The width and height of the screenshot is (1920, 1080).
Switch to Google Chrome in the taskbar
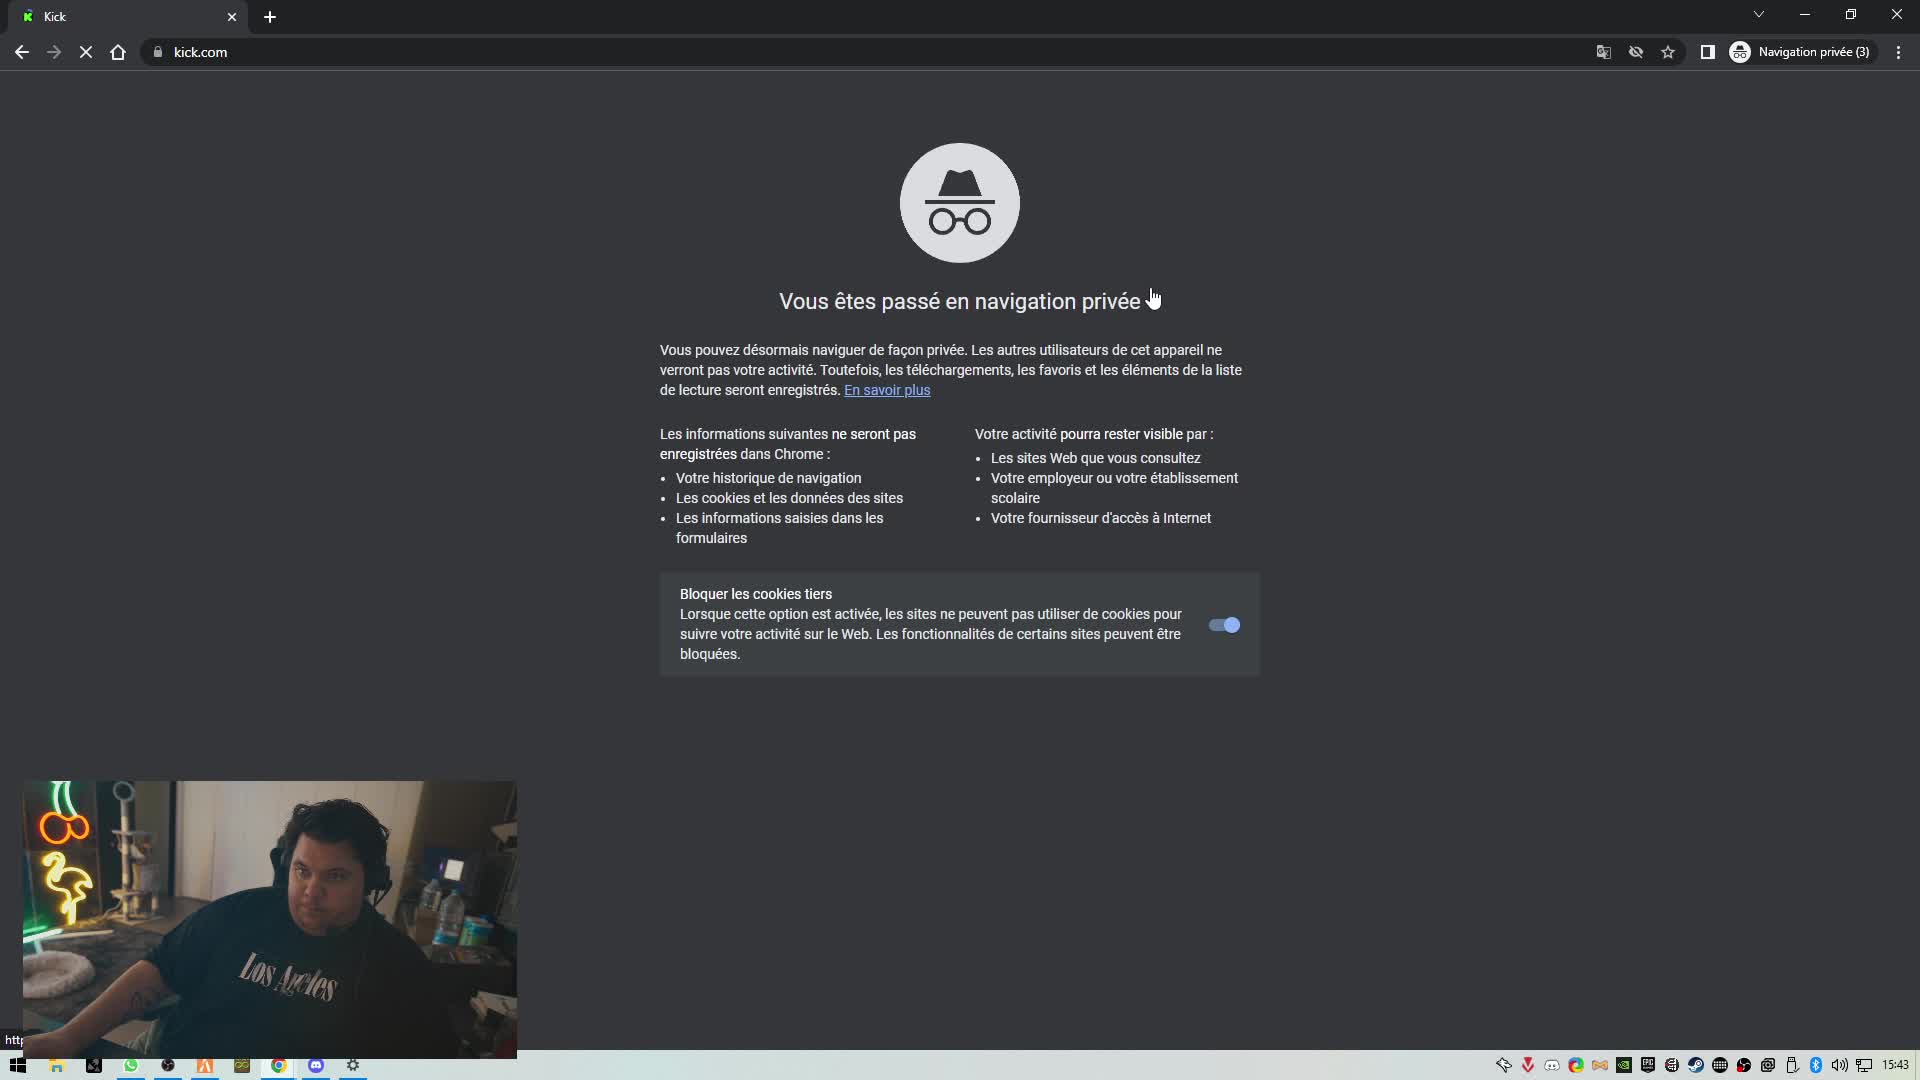279,1065
